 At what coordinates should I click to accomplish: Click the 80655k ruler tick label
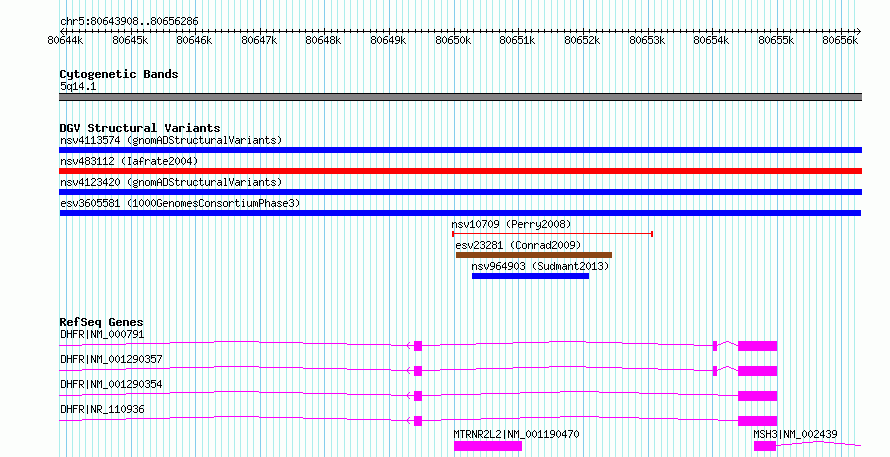click(776, 40)
